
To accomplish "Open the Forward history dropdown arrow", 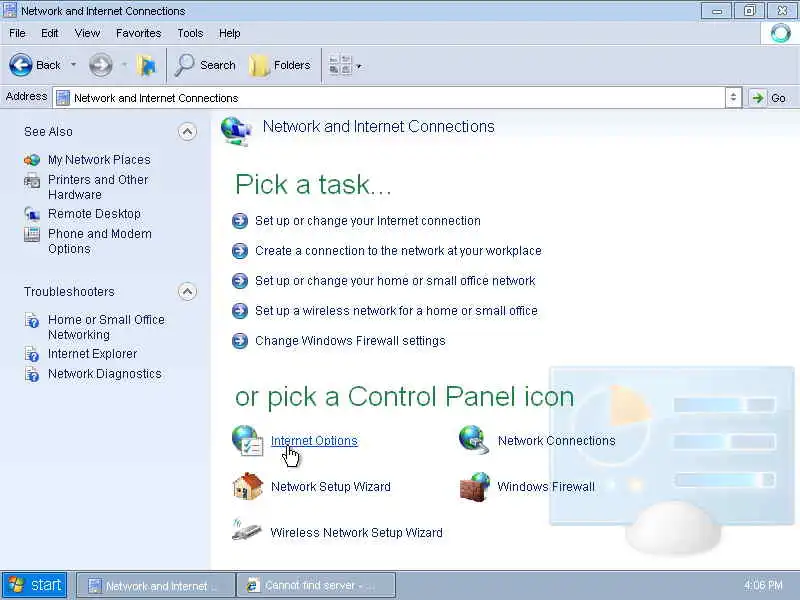I will [124, 65].
